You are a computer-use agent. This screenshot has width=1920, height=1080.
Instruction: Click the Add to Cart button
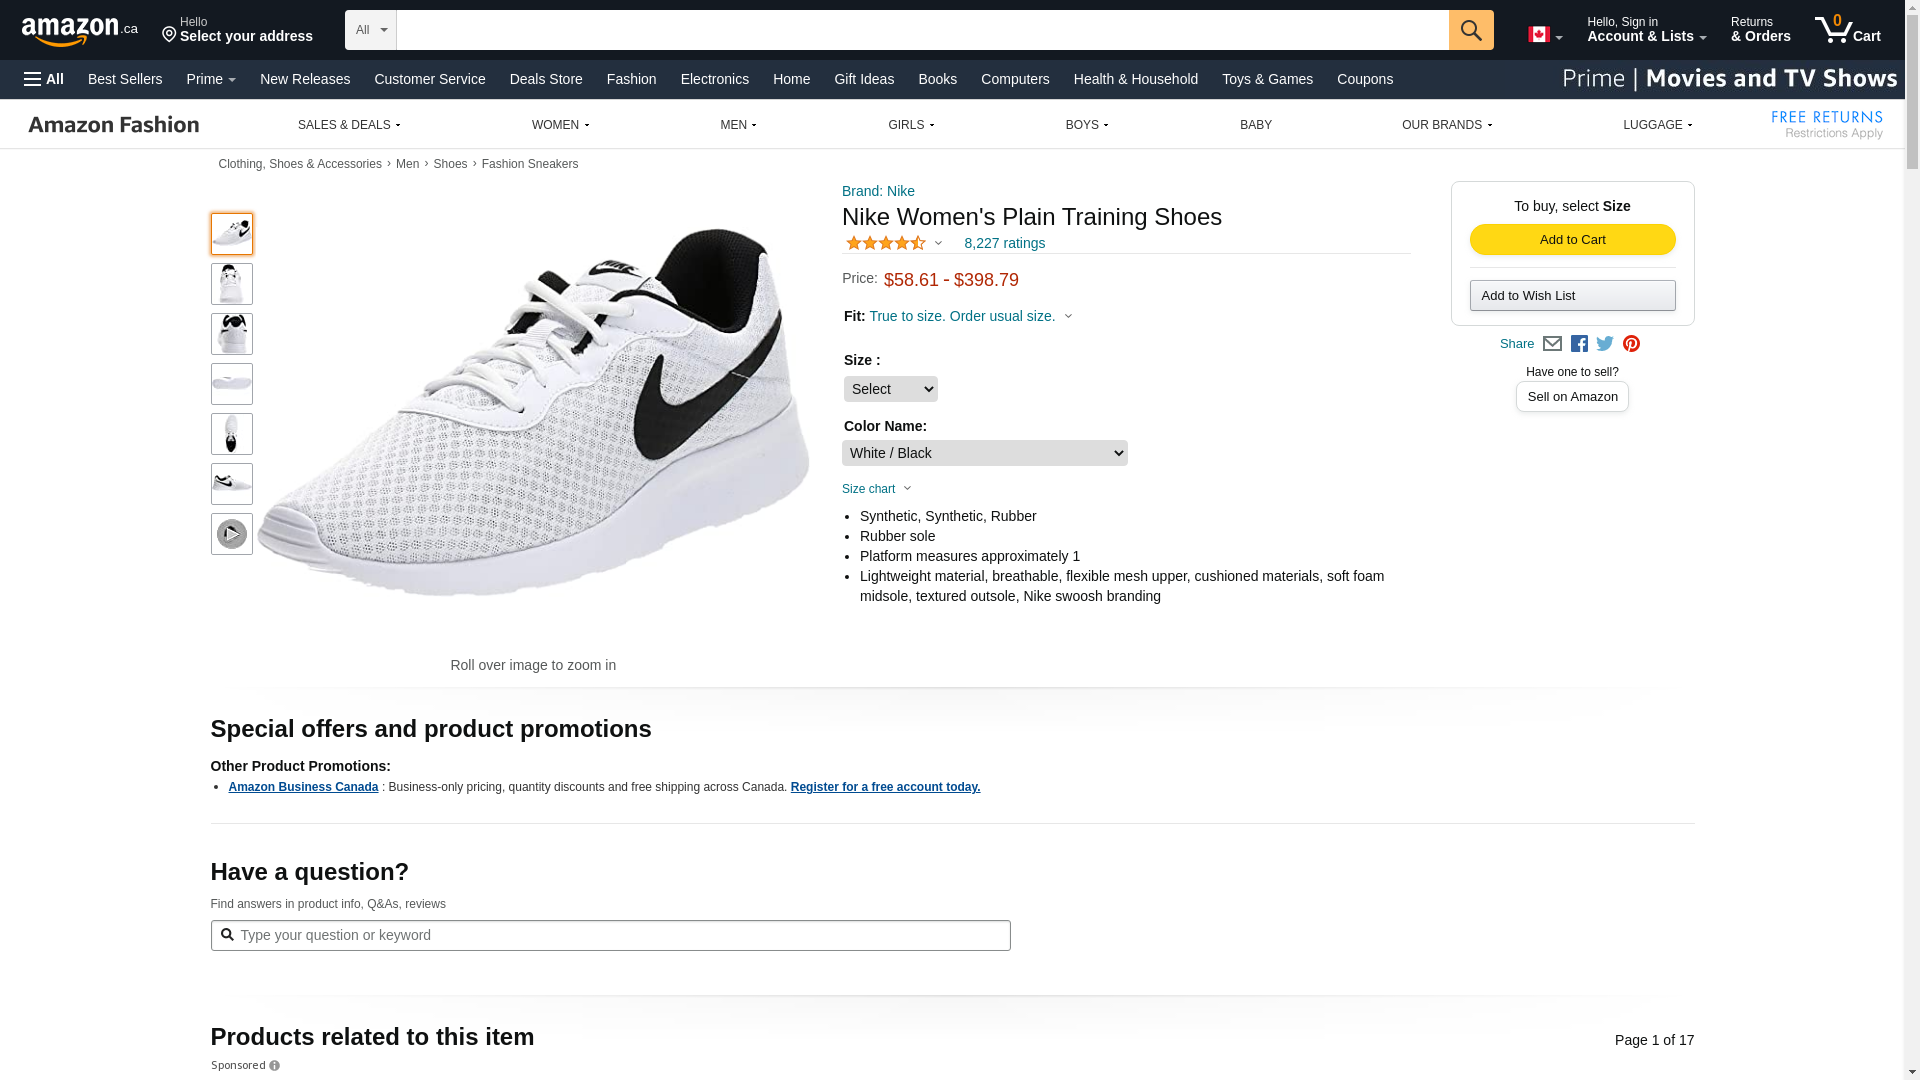[1572, 240]
